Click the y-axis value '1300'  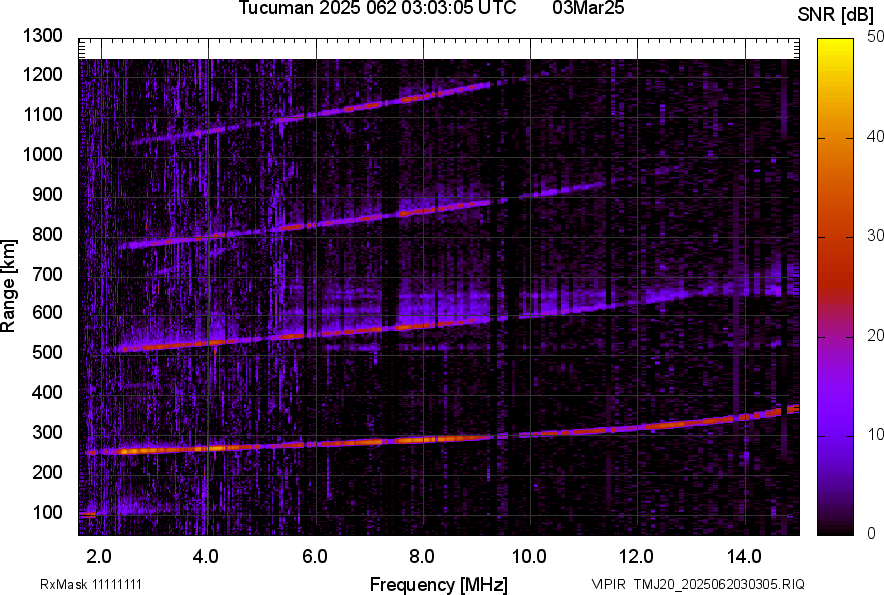coord(42,36)
